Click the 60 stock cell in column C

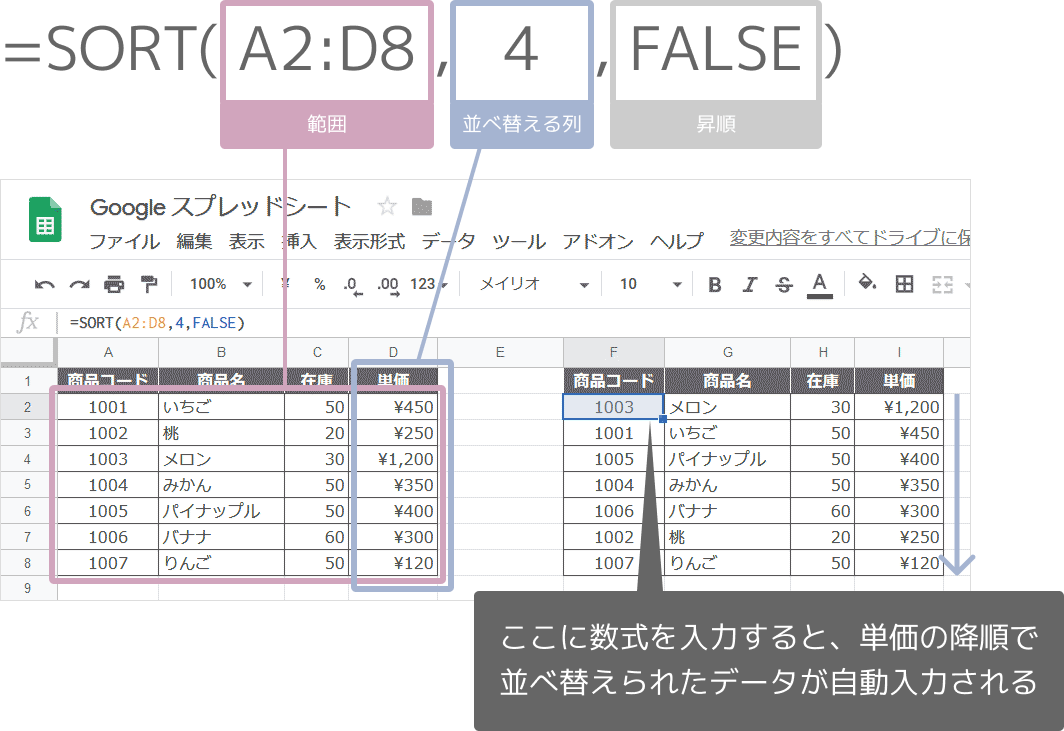[x=317, y=538]
